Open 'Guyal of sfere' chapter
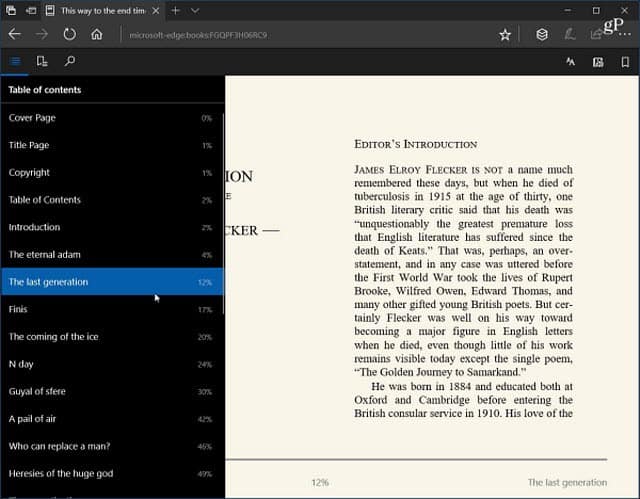Viewport: 640px width, 499px height. [111, 391]
